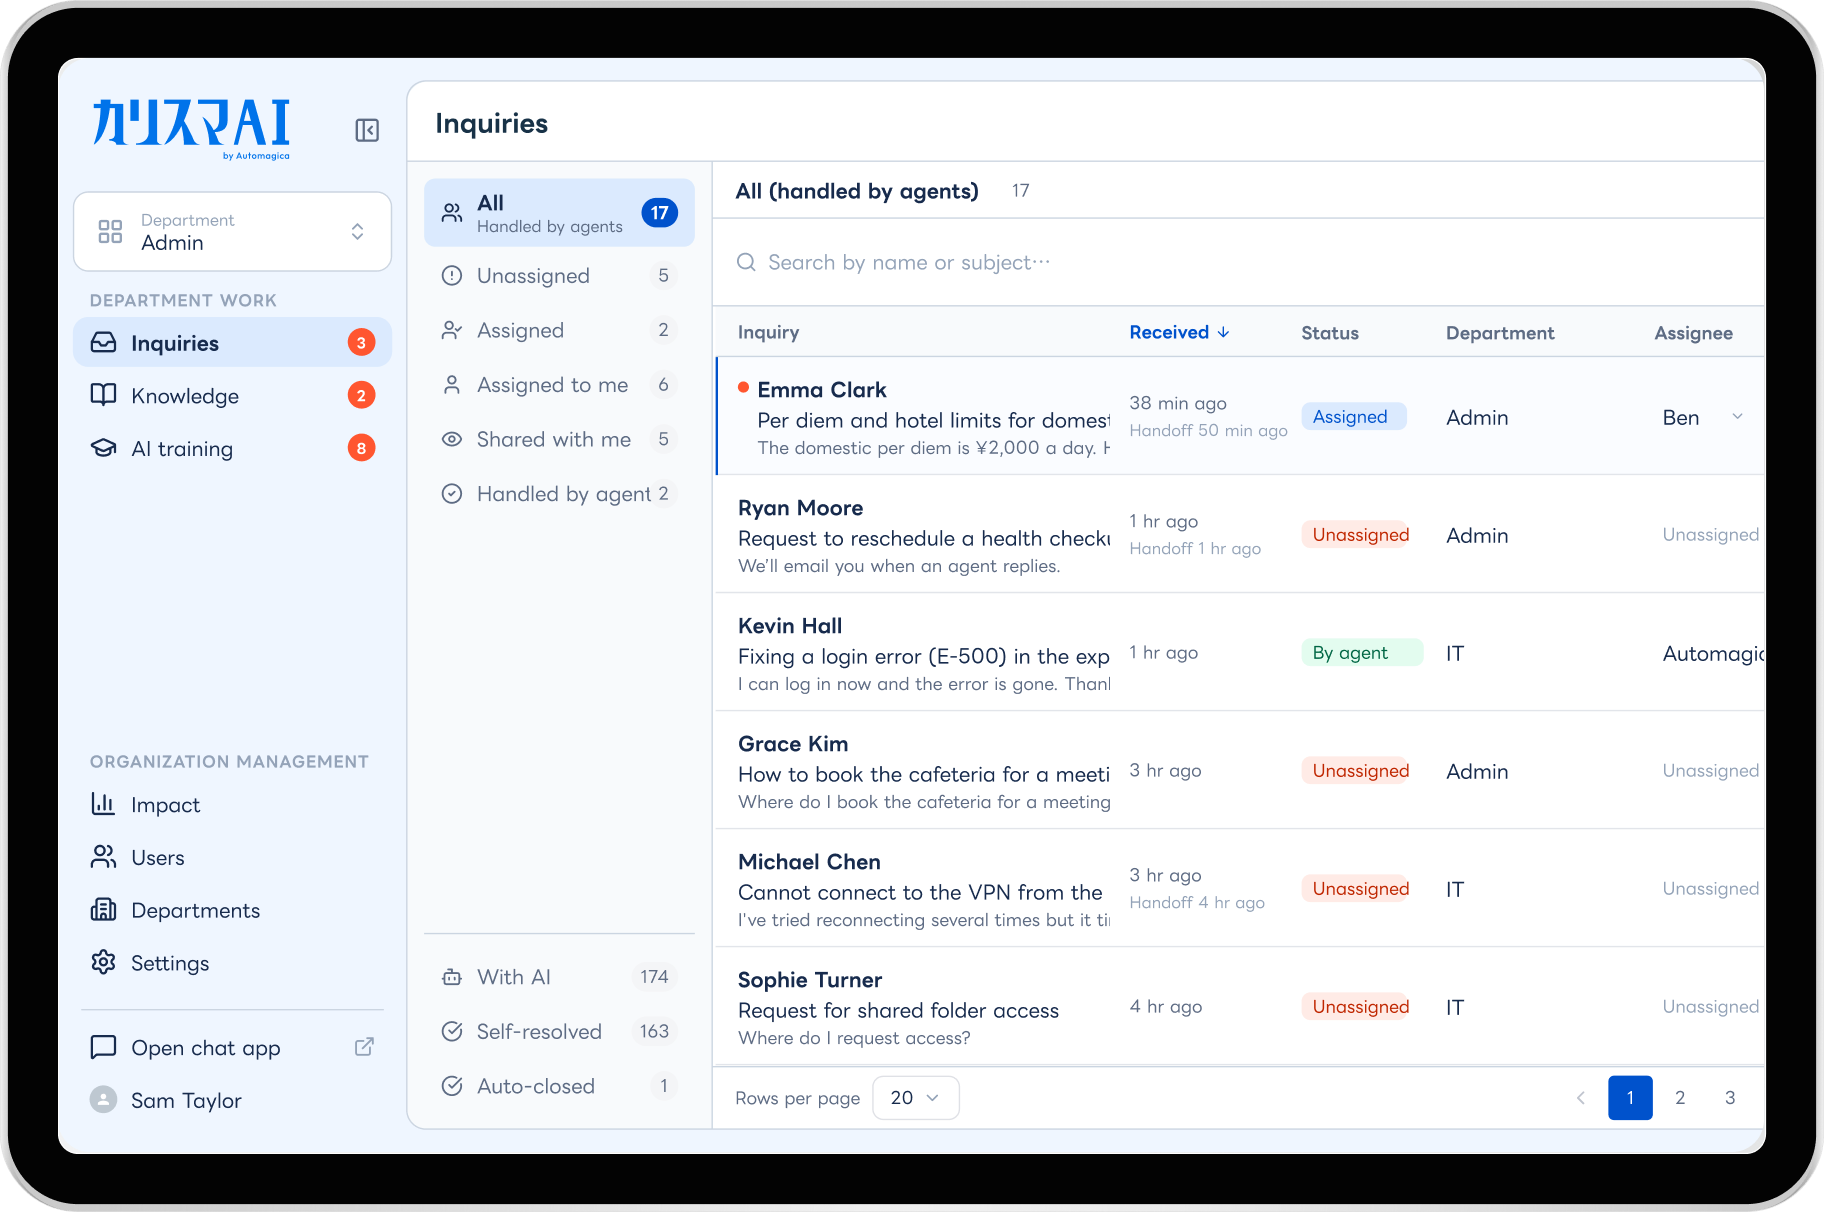Click the Users people icon
Viewport: 1824px width, 1212px height.
click(103, 857)
